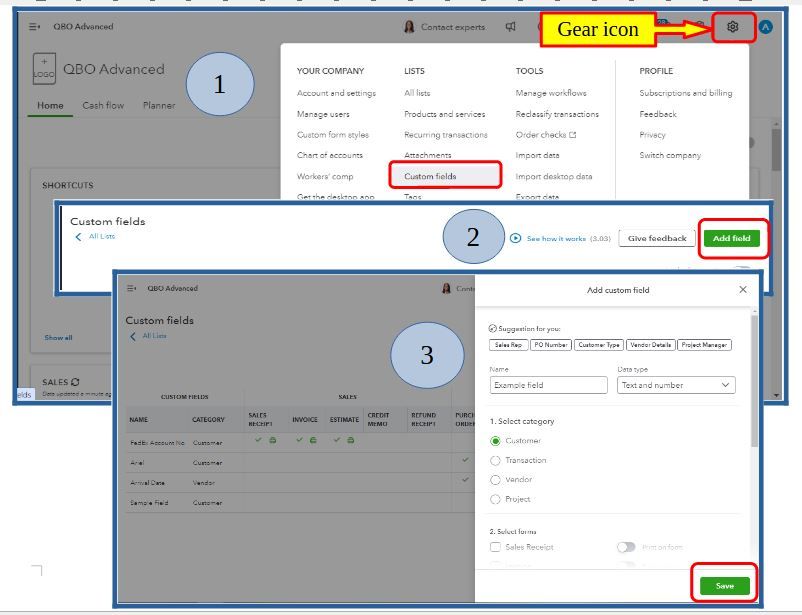
Task: Open Import data
Action: (537, 155)
